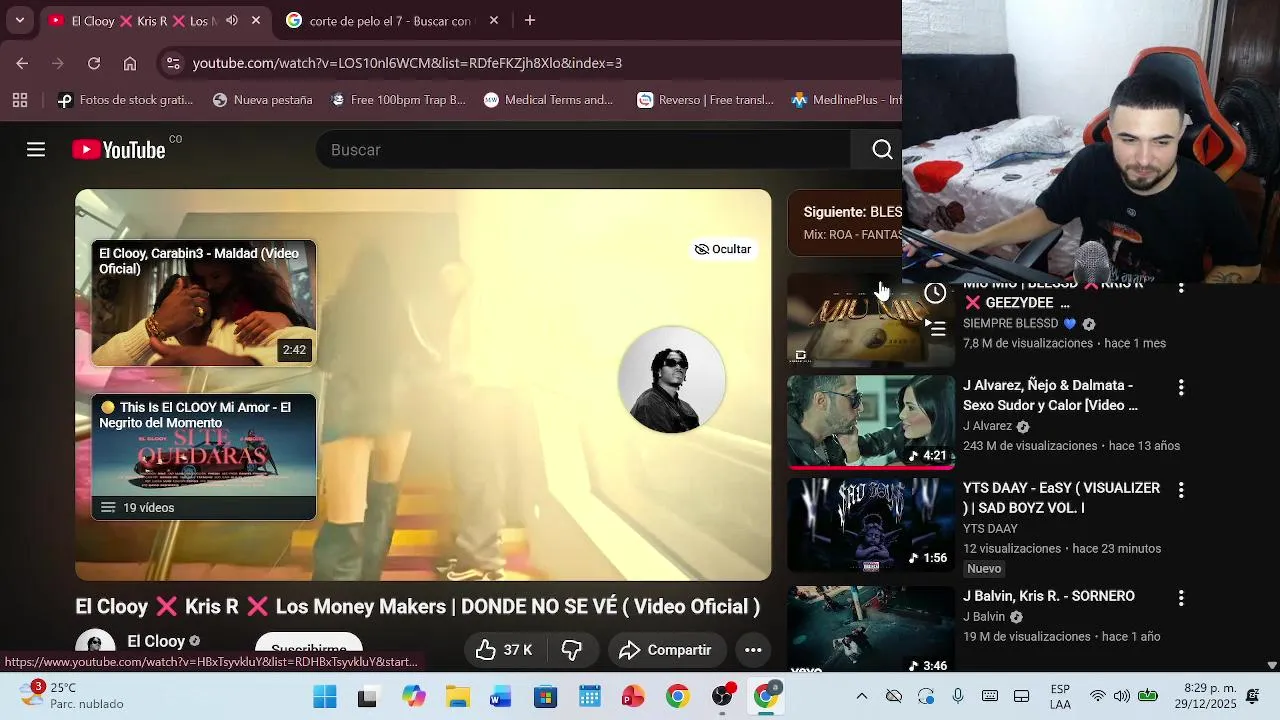Close the 'corte de pelo el 7' tab
This screenshot has width=1280, height=720.
pos(494,20)
